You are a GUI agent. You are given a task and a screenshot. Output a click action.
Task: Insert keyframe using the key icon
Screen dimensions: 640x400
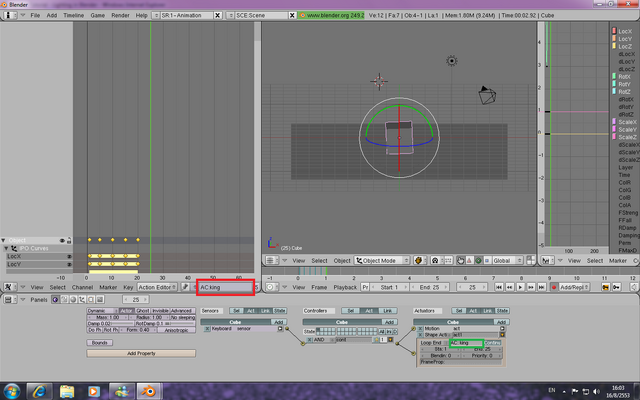click(x=606, y=287)
